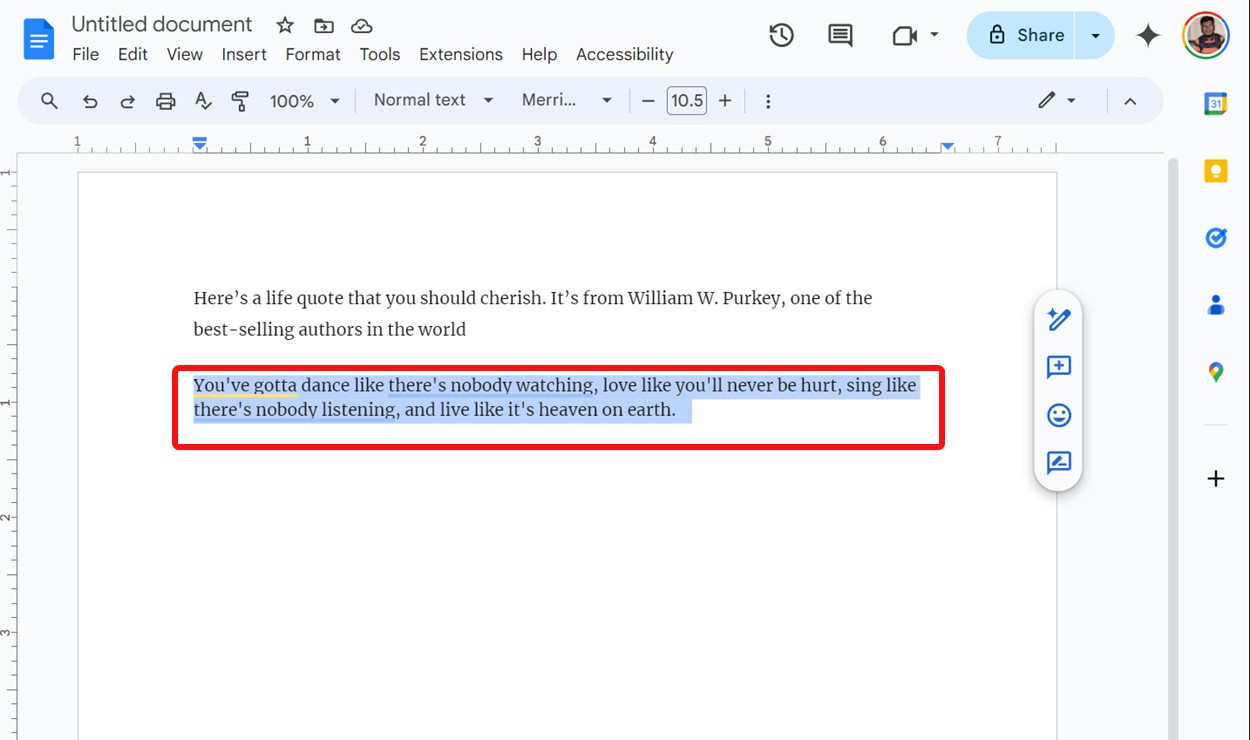The height and width of the screenshot is (740, 1250).
Task: Open the Merriweather font dropdown
Action: click(x=567, y=100)
